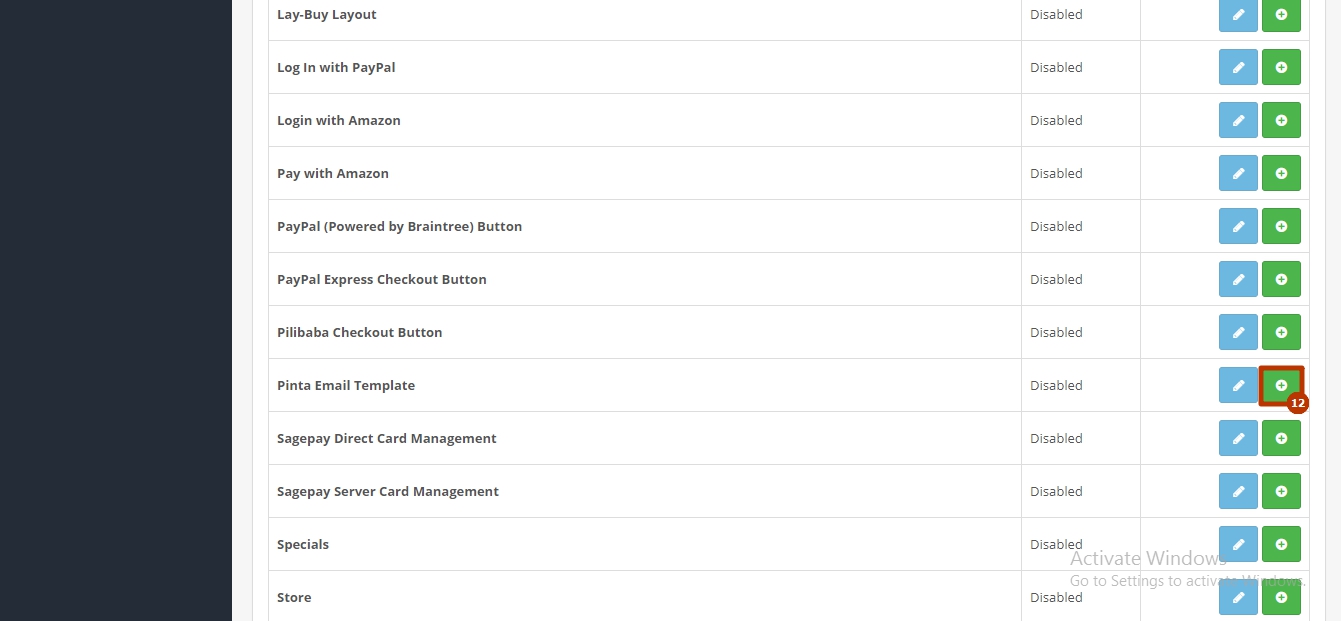1341x621 pixels.
Task: Install the Login with Amazon module
Action: click(x=1281, y=120)
